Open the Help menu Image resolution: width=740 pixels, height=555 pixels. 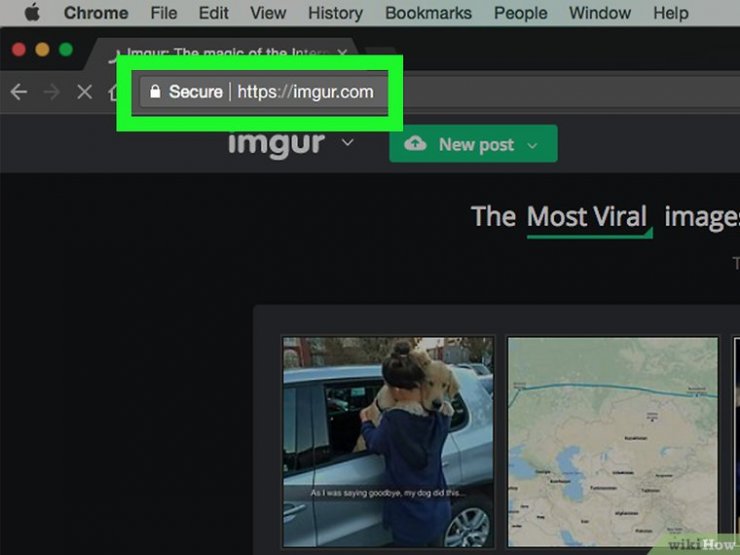(670, 13)
